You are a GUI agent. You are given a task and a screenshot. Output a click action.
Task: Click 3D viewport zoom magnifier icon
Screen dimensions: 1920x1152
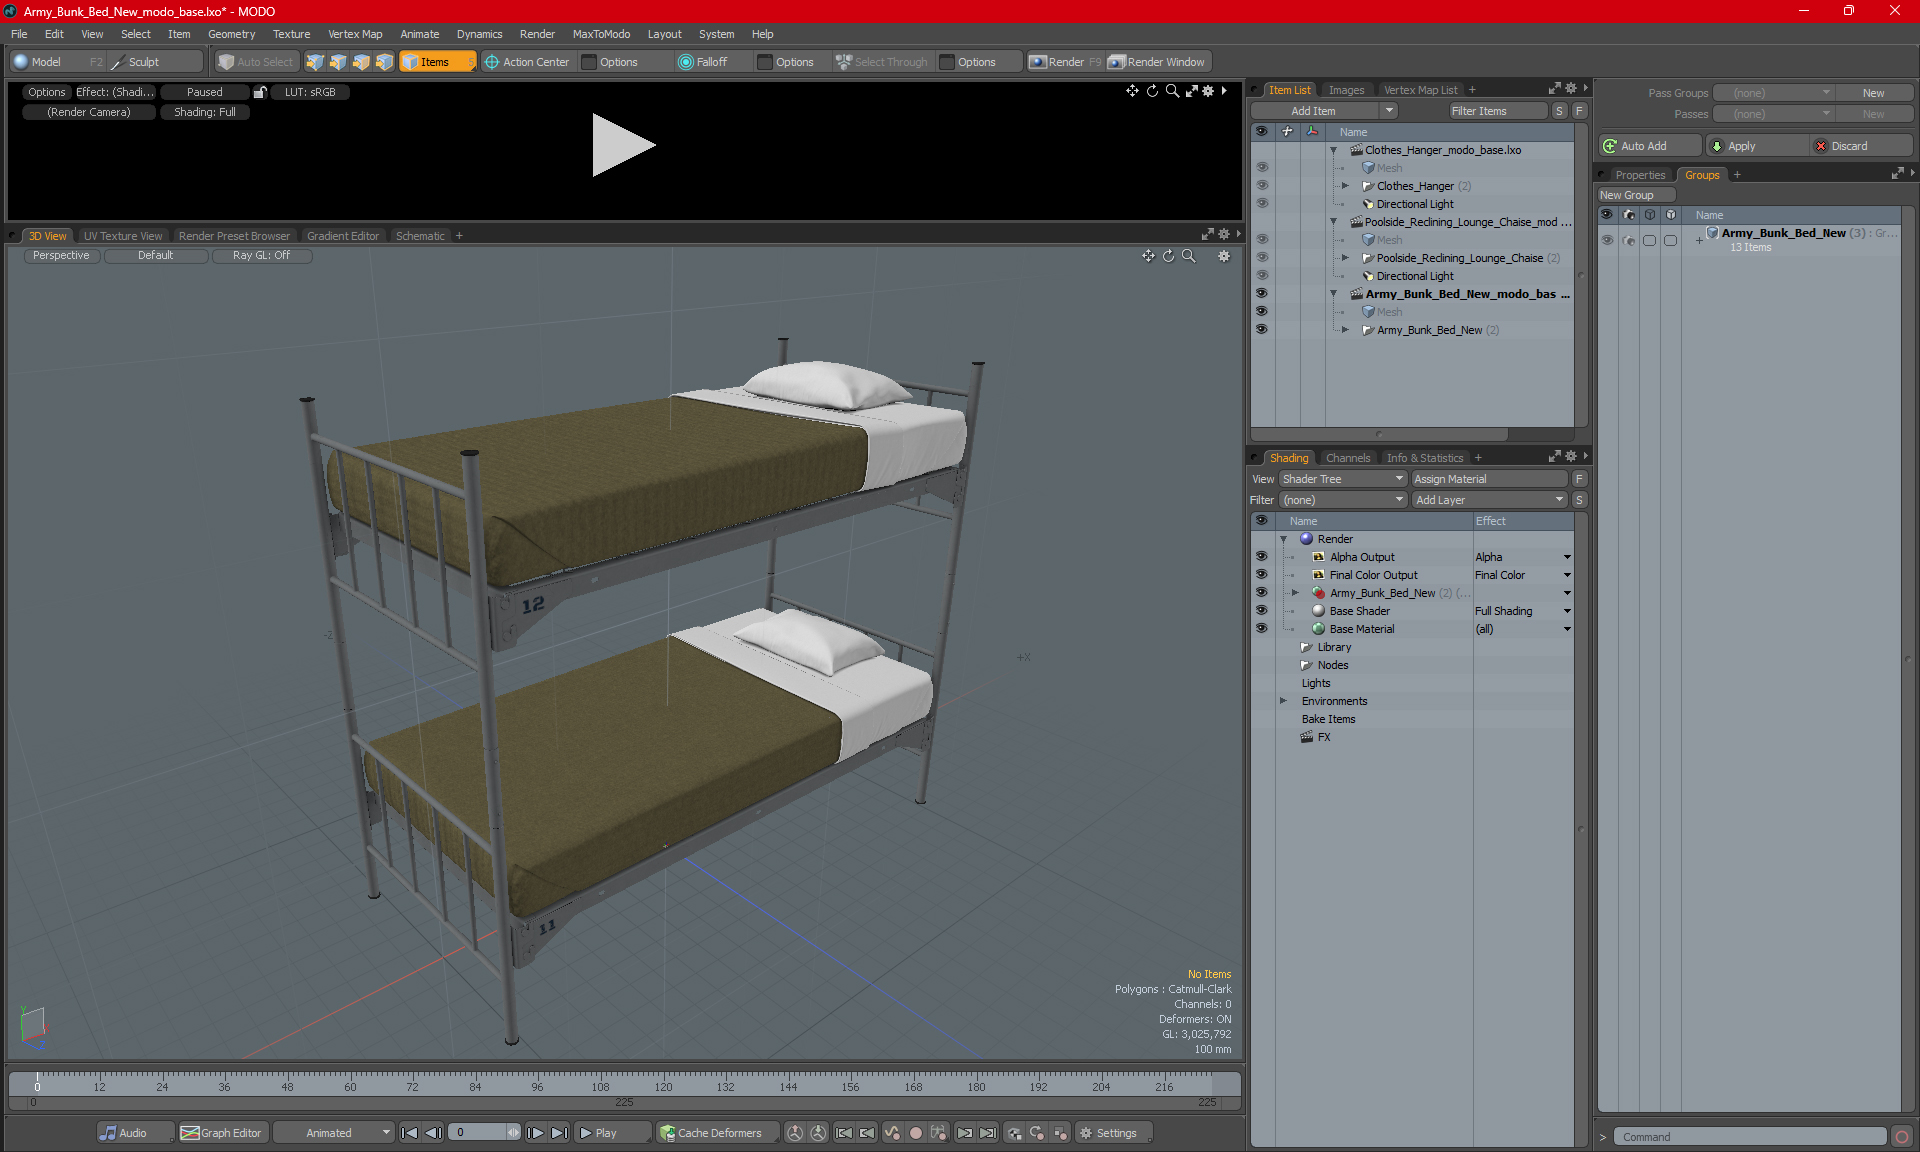coord(1189,256)
